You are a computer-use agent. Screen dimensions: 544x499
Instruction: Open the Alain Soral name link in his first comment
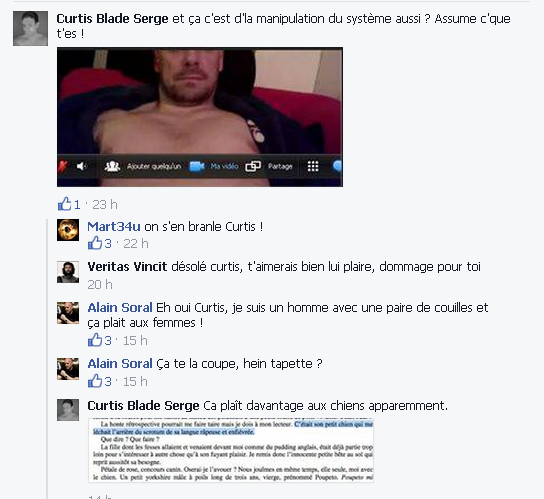[120, 307]
